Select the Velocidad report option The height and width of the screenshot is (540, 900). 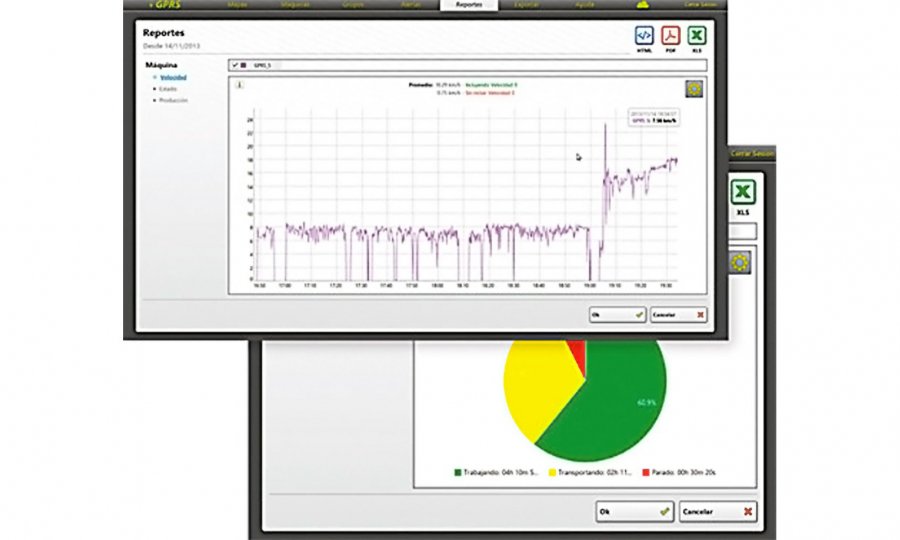click(174, 77)
